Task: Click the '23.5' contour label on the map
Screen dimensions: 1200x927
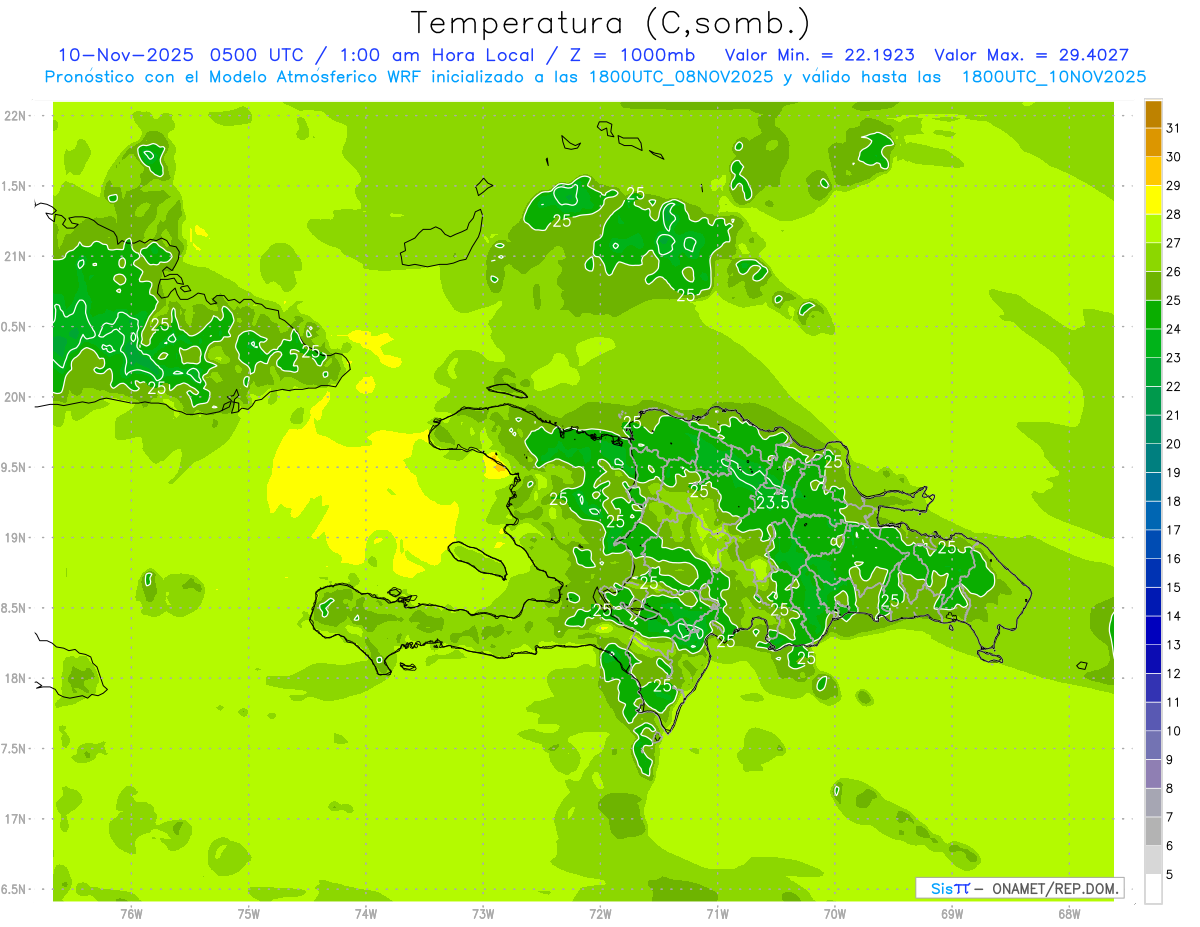Action: (775, 502)
